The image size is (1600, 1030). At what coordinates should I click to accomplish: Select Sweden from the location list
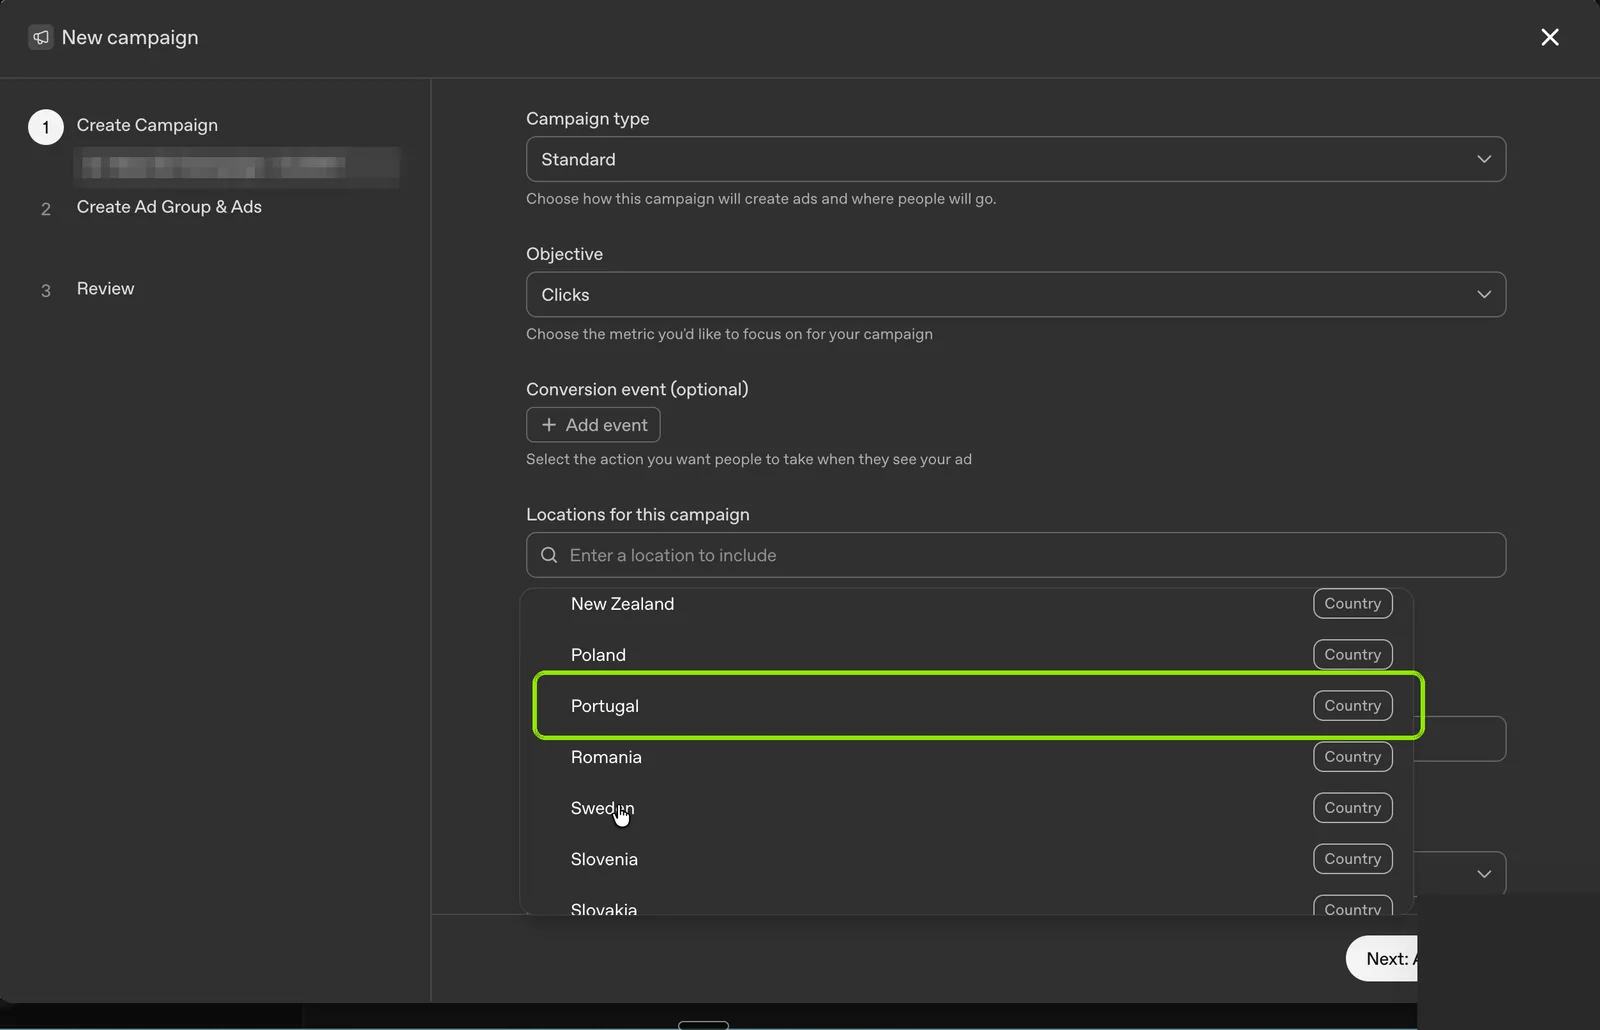(967, 808)
